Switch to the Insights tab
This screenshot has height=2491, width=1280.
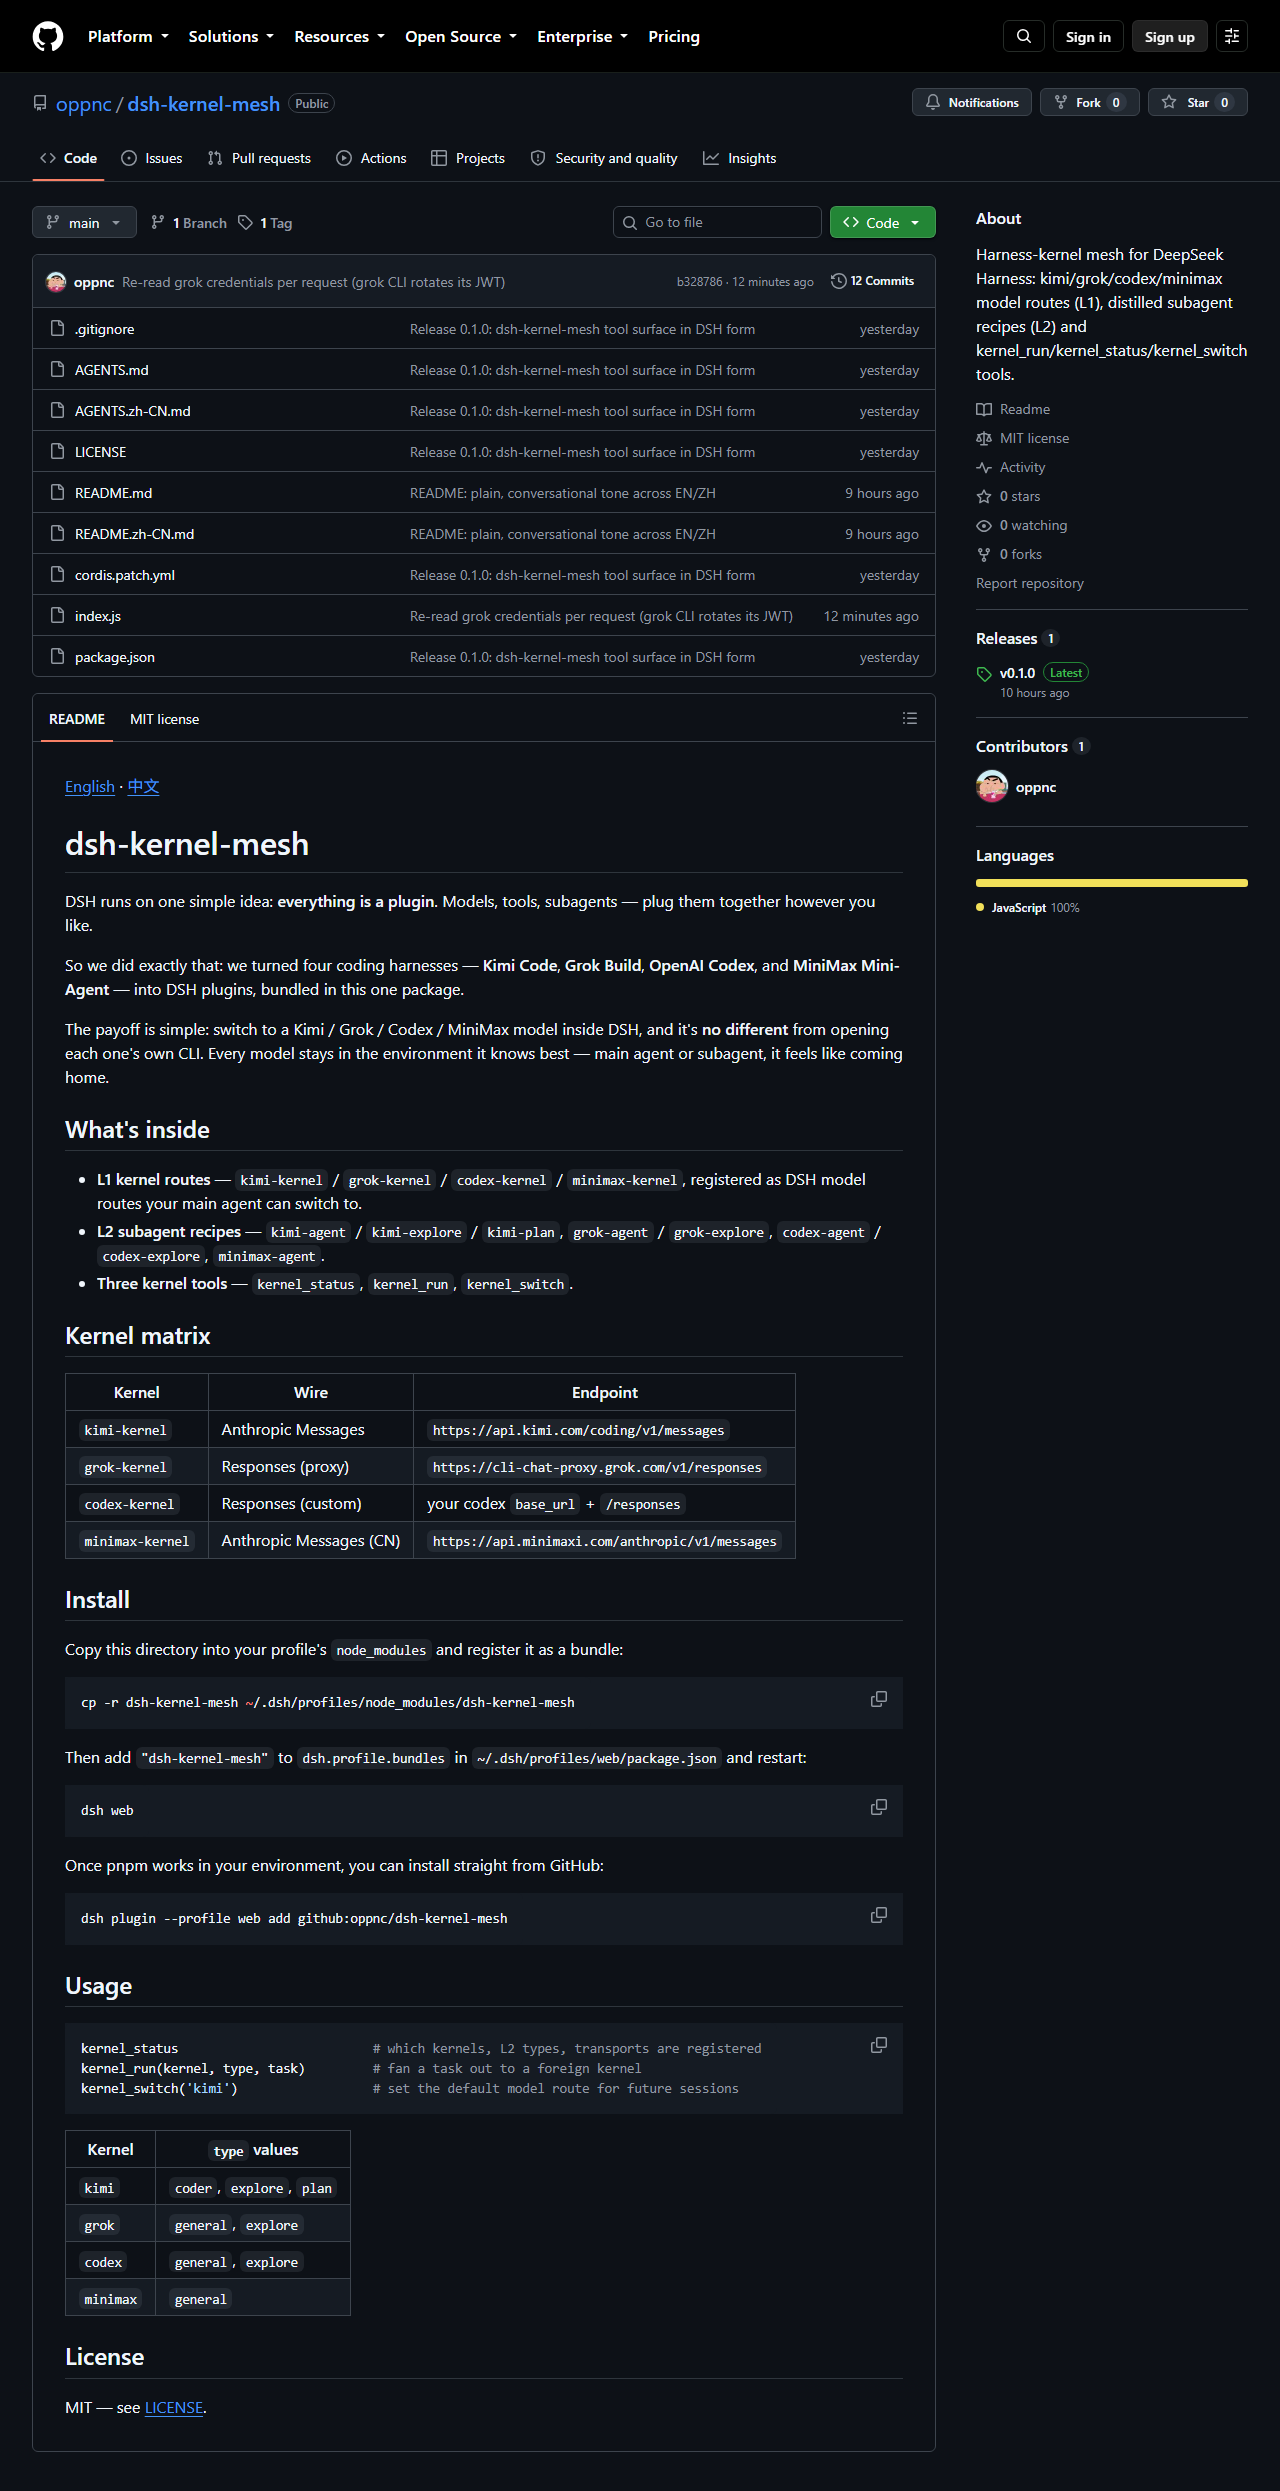coord(740,158)
